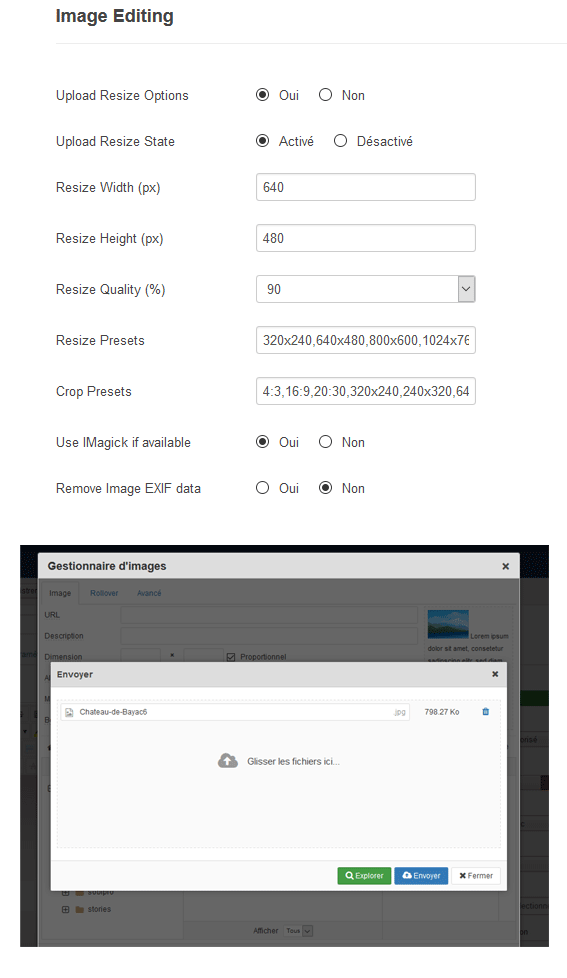The image size is (567, 978).
Task: Switch to the Avancé tab
Action: click(x=149, y=593)
